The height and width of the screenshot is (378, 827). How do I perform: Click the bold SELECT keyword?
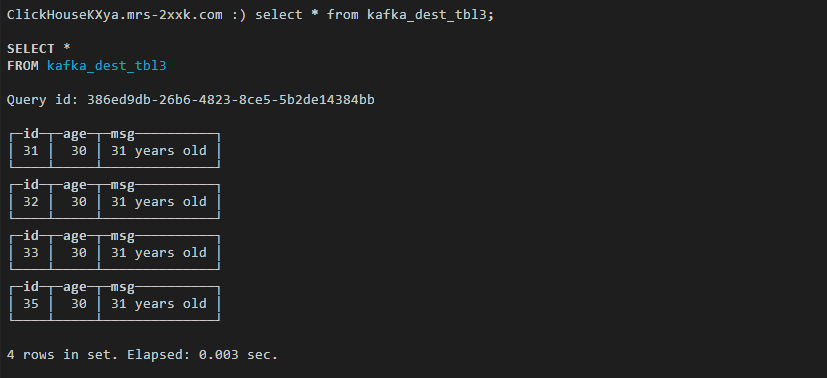click(x=31, y=49)
